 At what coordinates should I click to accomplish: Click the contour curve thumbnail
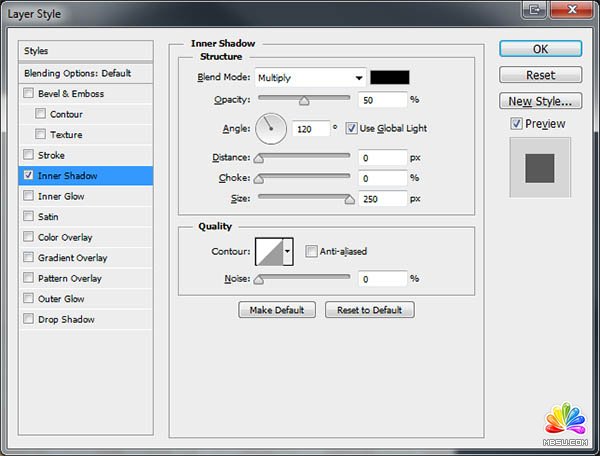click(x=269, y=252)
